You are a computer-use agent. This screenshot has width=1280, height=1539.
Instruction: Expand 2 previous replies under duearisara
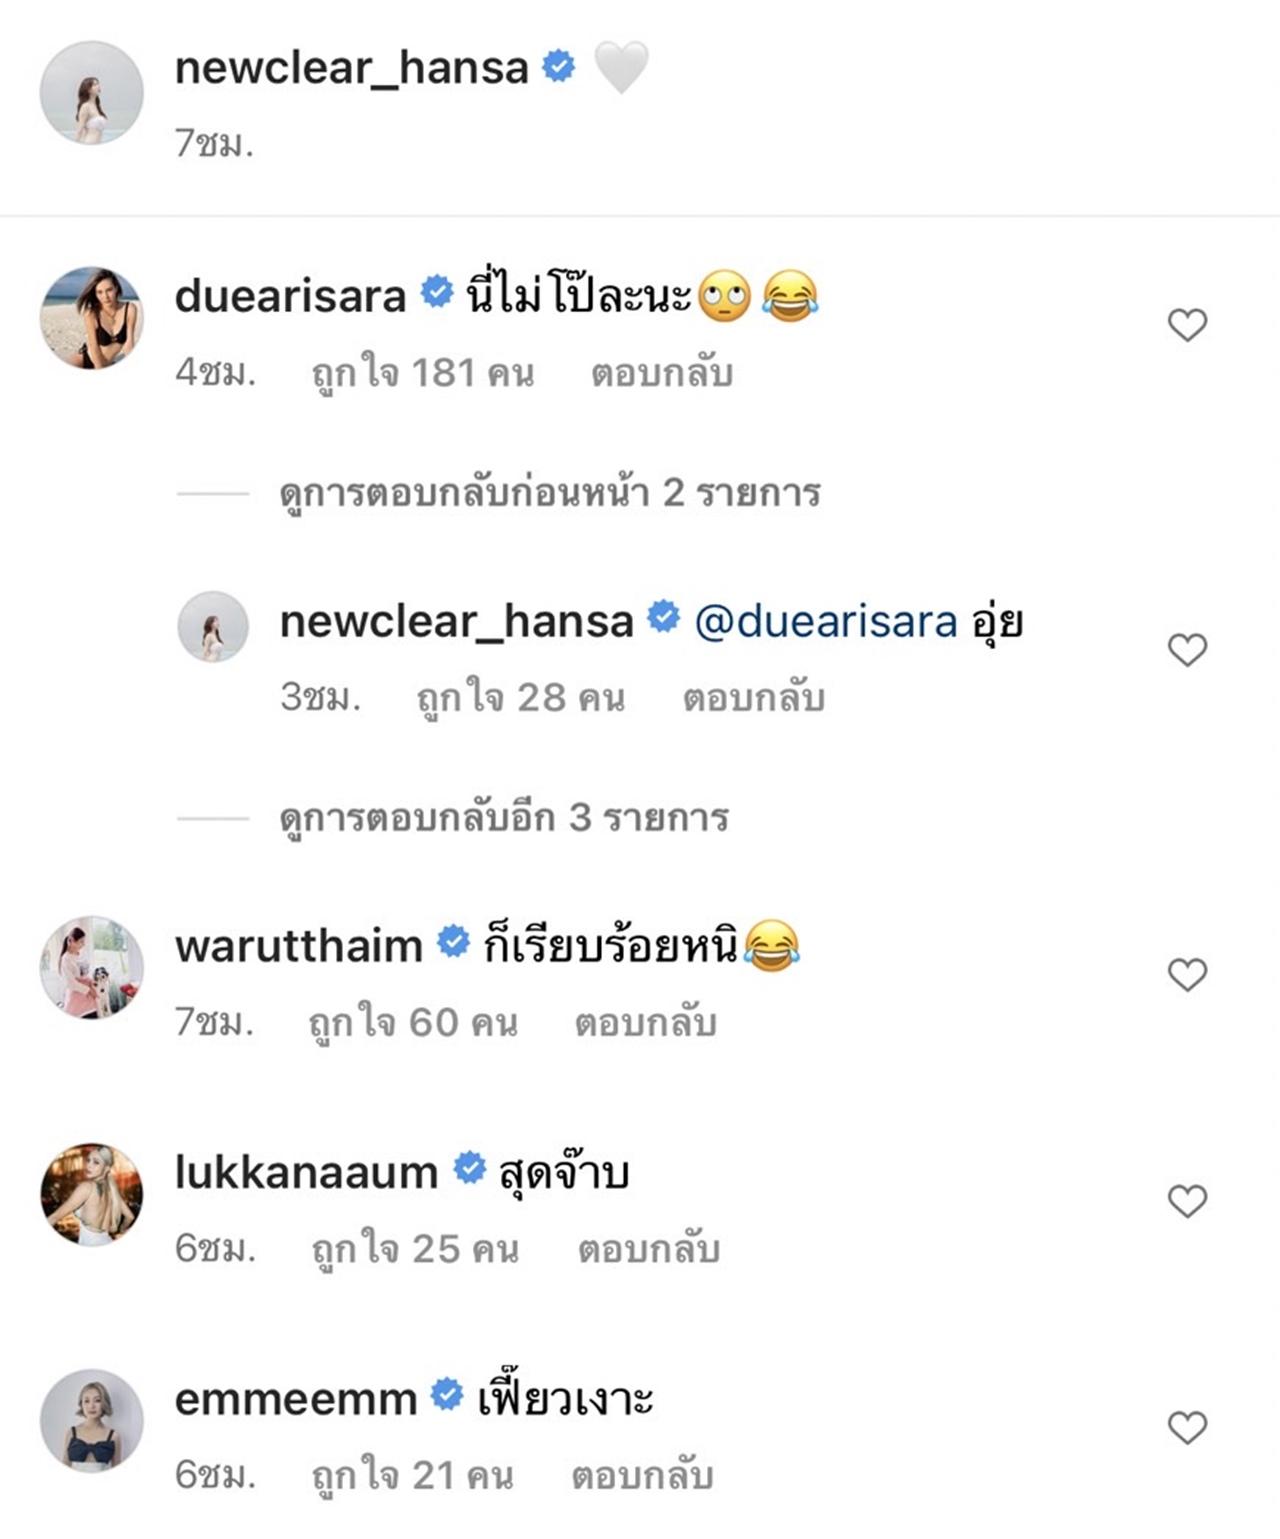tap(549, 493)
